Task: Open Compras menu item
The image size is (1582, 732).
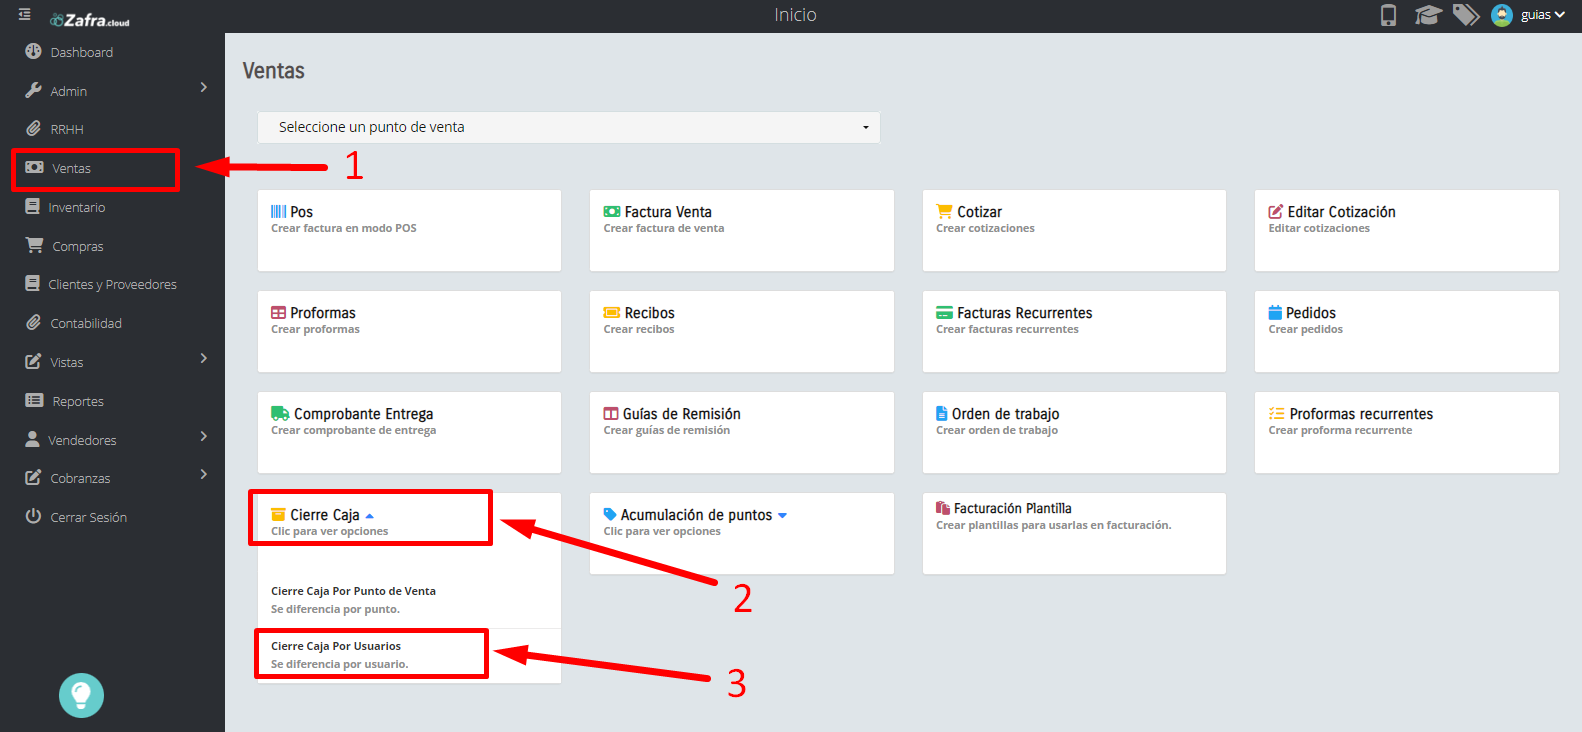Action: 78,246
